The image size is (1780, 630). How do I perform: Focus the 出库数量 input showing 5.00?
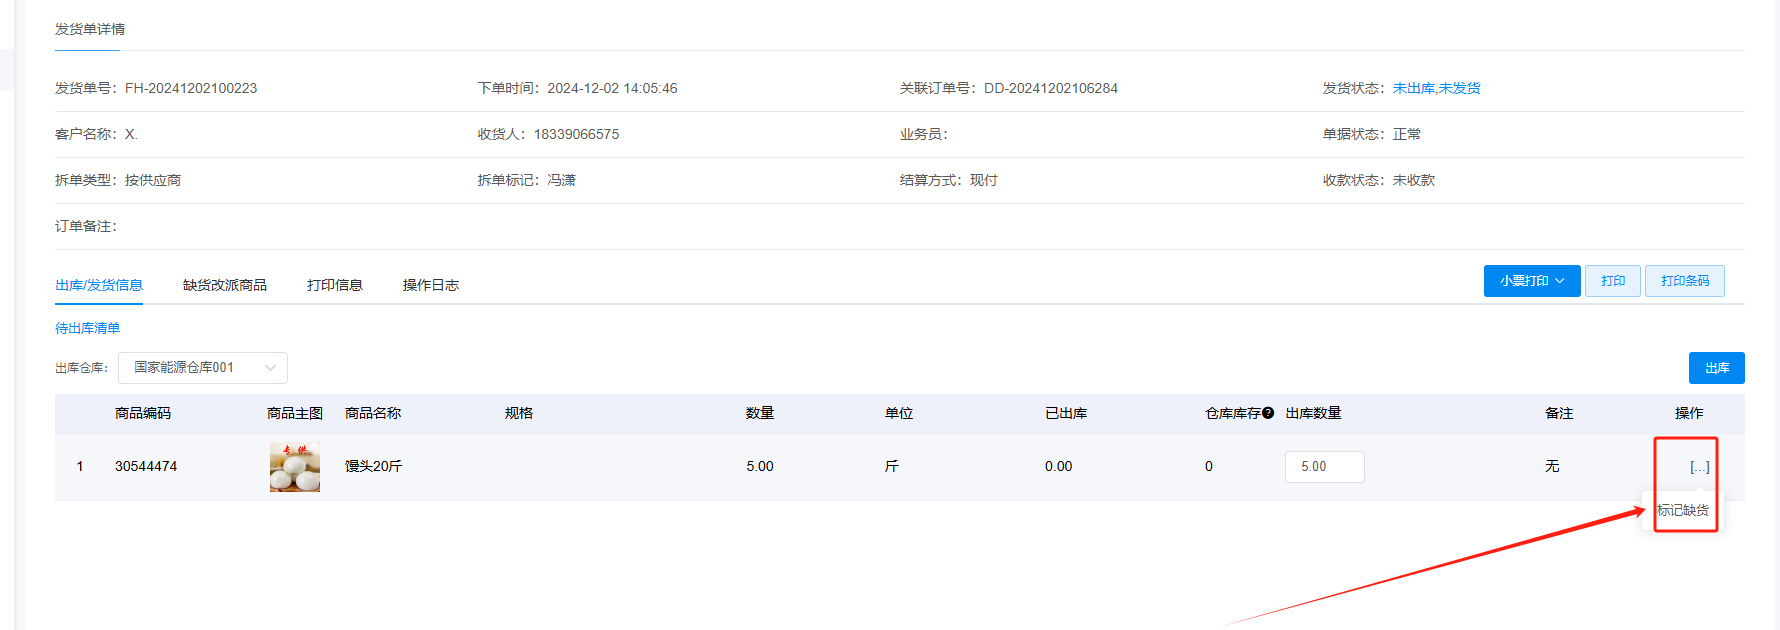click(1323, 467)
